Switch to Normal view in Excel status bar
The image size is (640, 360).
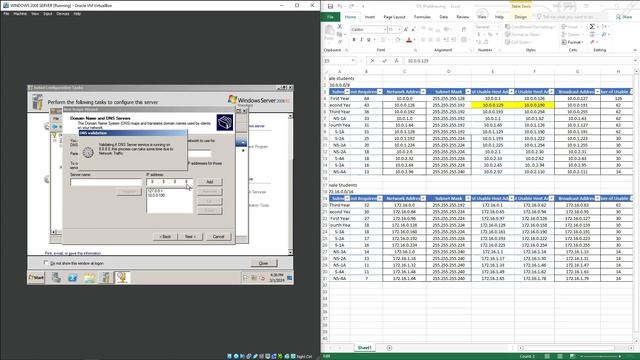[547, 356]
